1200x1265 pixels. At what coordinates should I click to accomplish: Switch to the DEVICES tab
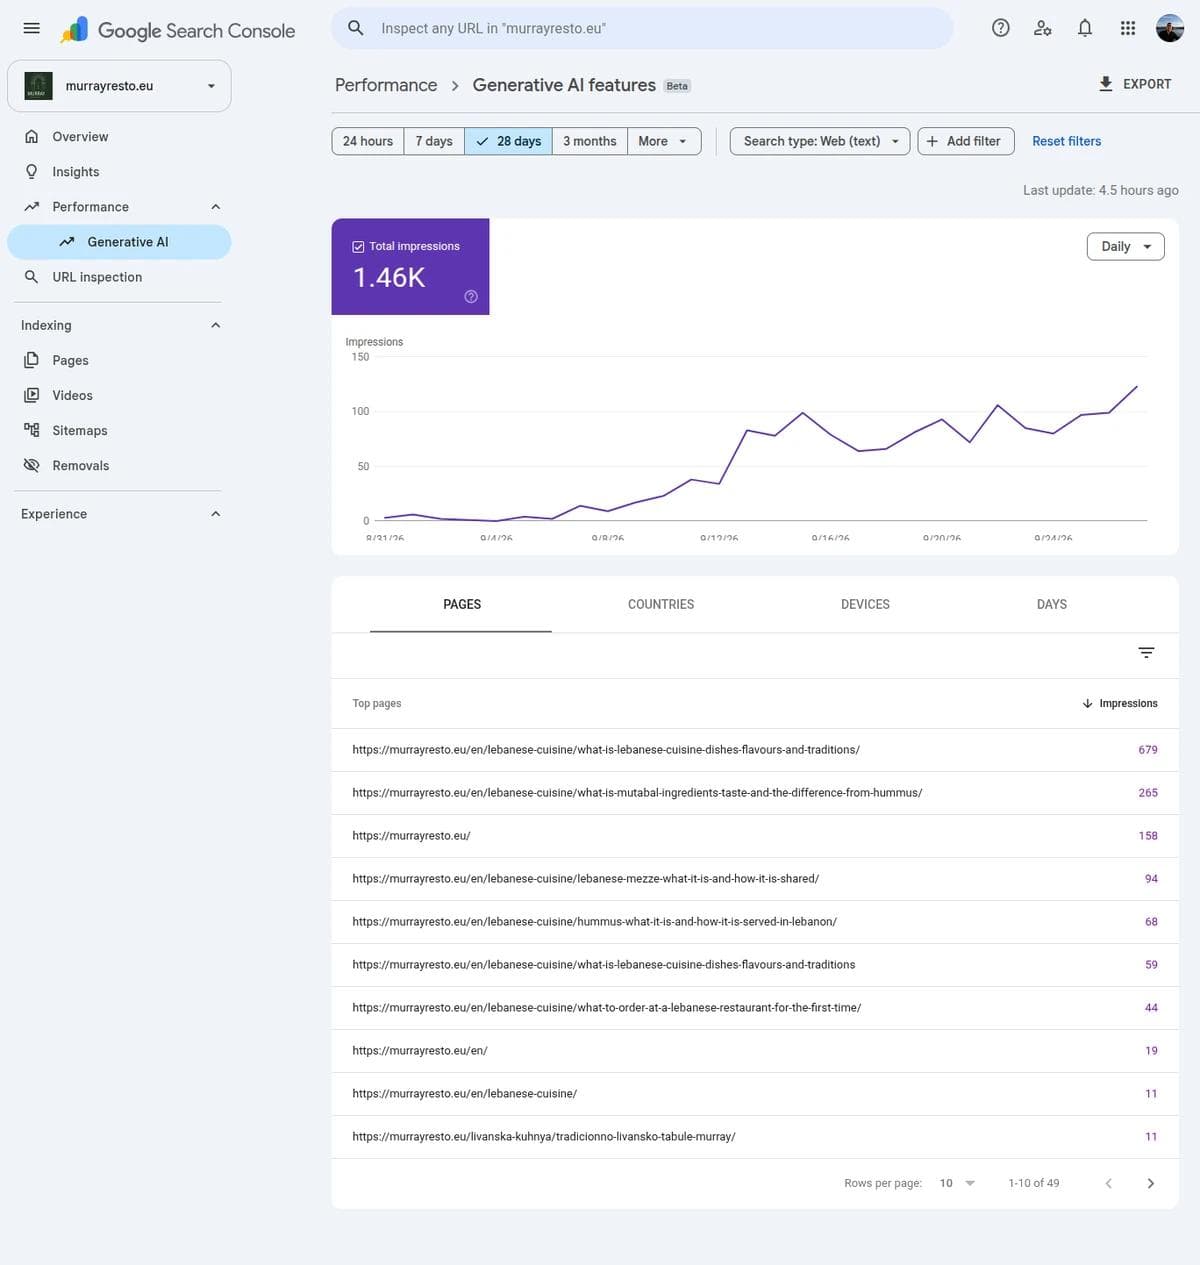pyautogui.click(x=865, y=604)
